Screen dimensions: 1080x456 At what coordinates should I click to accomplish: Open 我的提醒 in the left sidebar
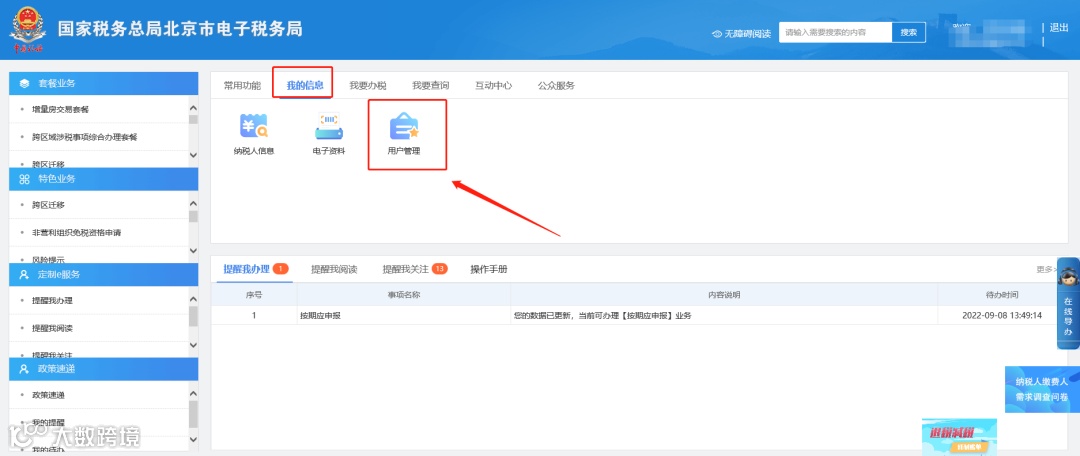point(48,422)
